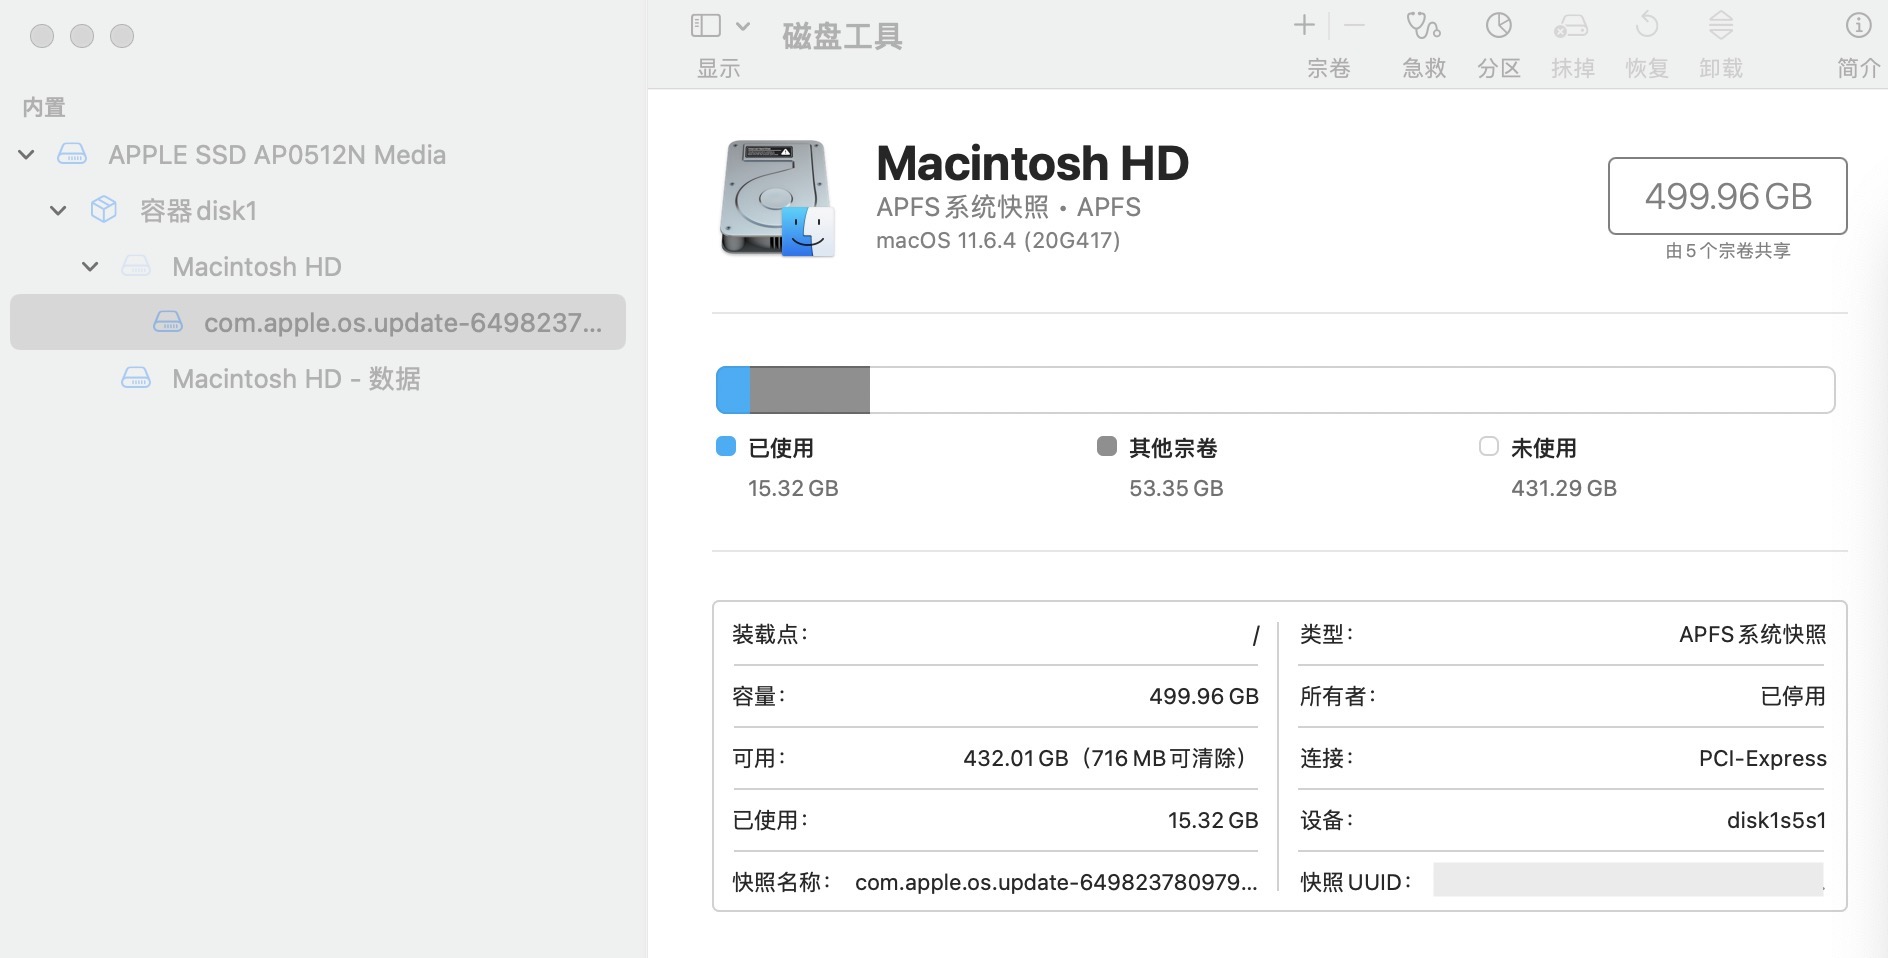Select 容器 disk1 in the sidebar
Screen dimensions: 1888x958
pyautogui.click(x=198, y=211)
